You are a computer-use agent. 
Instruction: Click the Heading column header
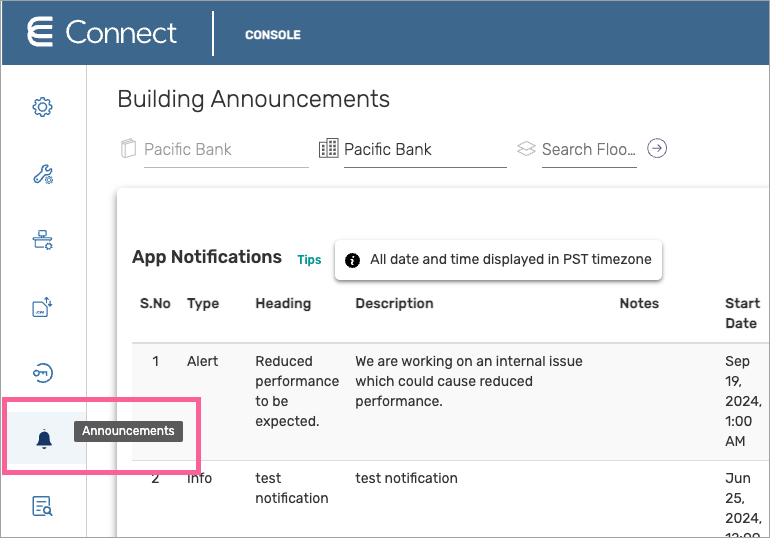point(283,304)
